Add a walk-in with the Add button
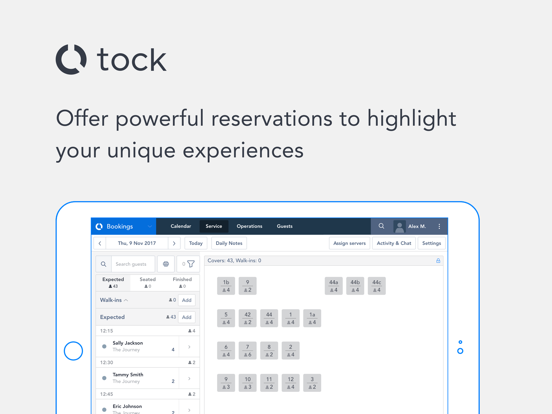 (x=187, y=300)
